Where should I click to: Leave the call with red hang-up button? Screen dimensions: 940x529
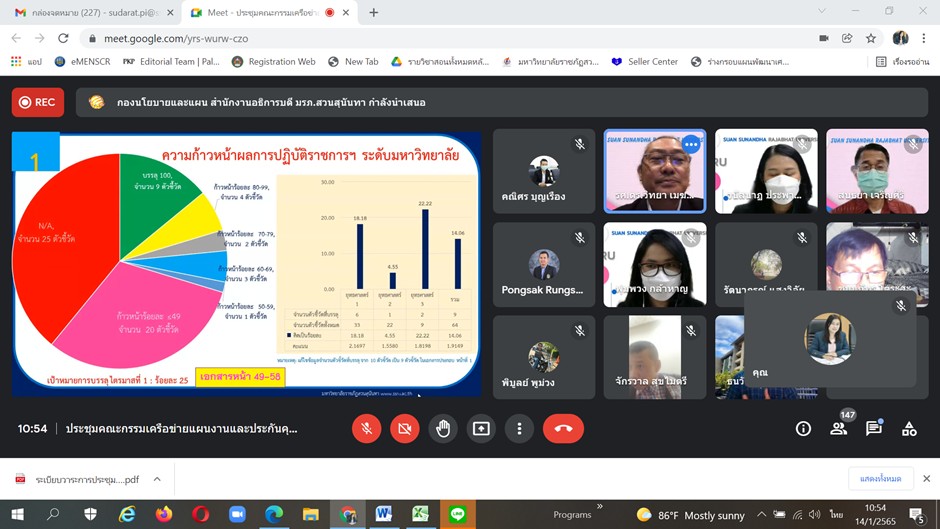coord(563,428)
